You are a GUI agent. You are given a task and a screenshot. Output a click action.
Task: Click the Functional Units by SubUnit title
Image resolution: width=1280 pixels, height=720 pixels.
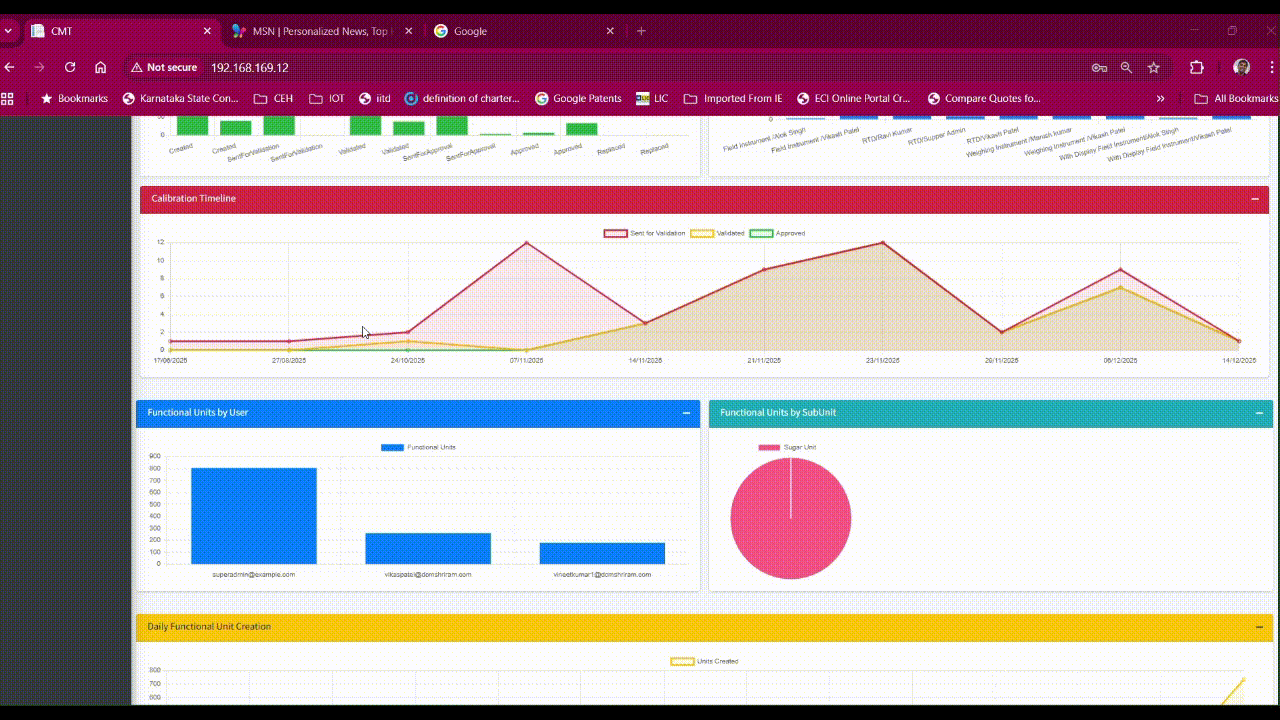[778, 412]
